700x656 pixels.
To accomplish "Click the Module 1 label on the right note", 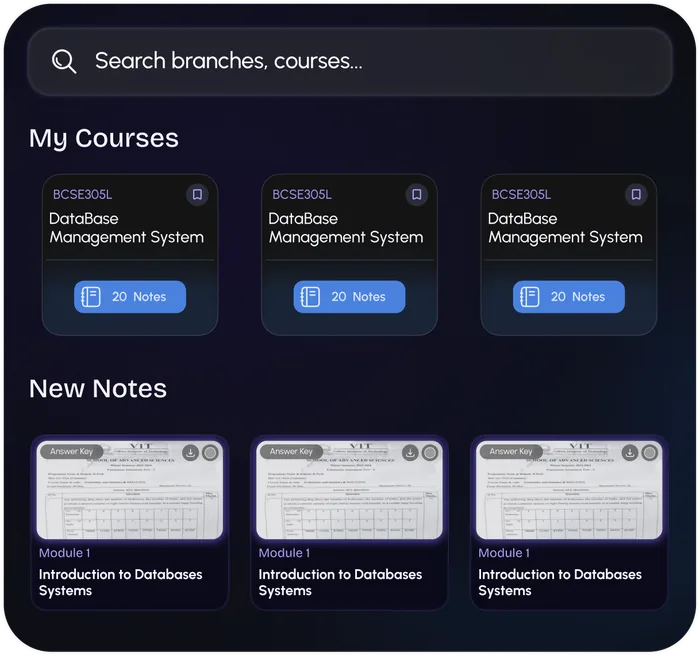I will 504,553.
